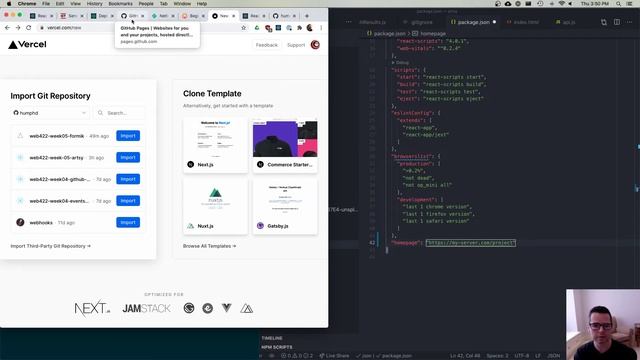The image size is (640, 360).
Task: Click the Gatsby logo in Optimized For row
Action: coord(189,308)
